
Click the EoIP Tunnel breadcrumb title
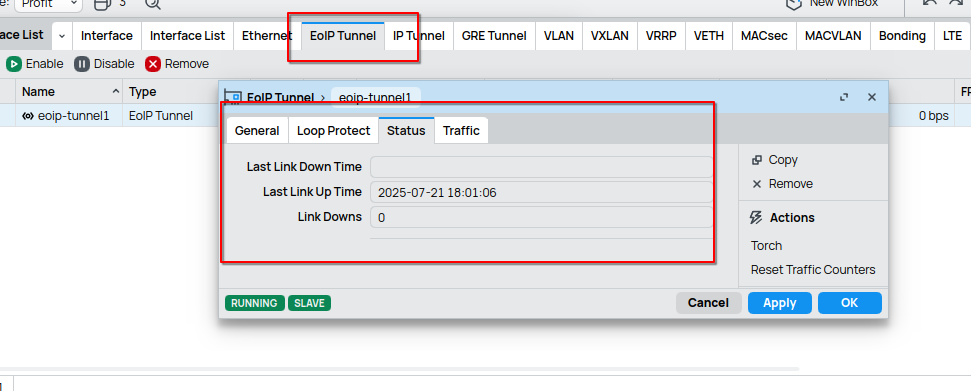(x=281, y=97)
